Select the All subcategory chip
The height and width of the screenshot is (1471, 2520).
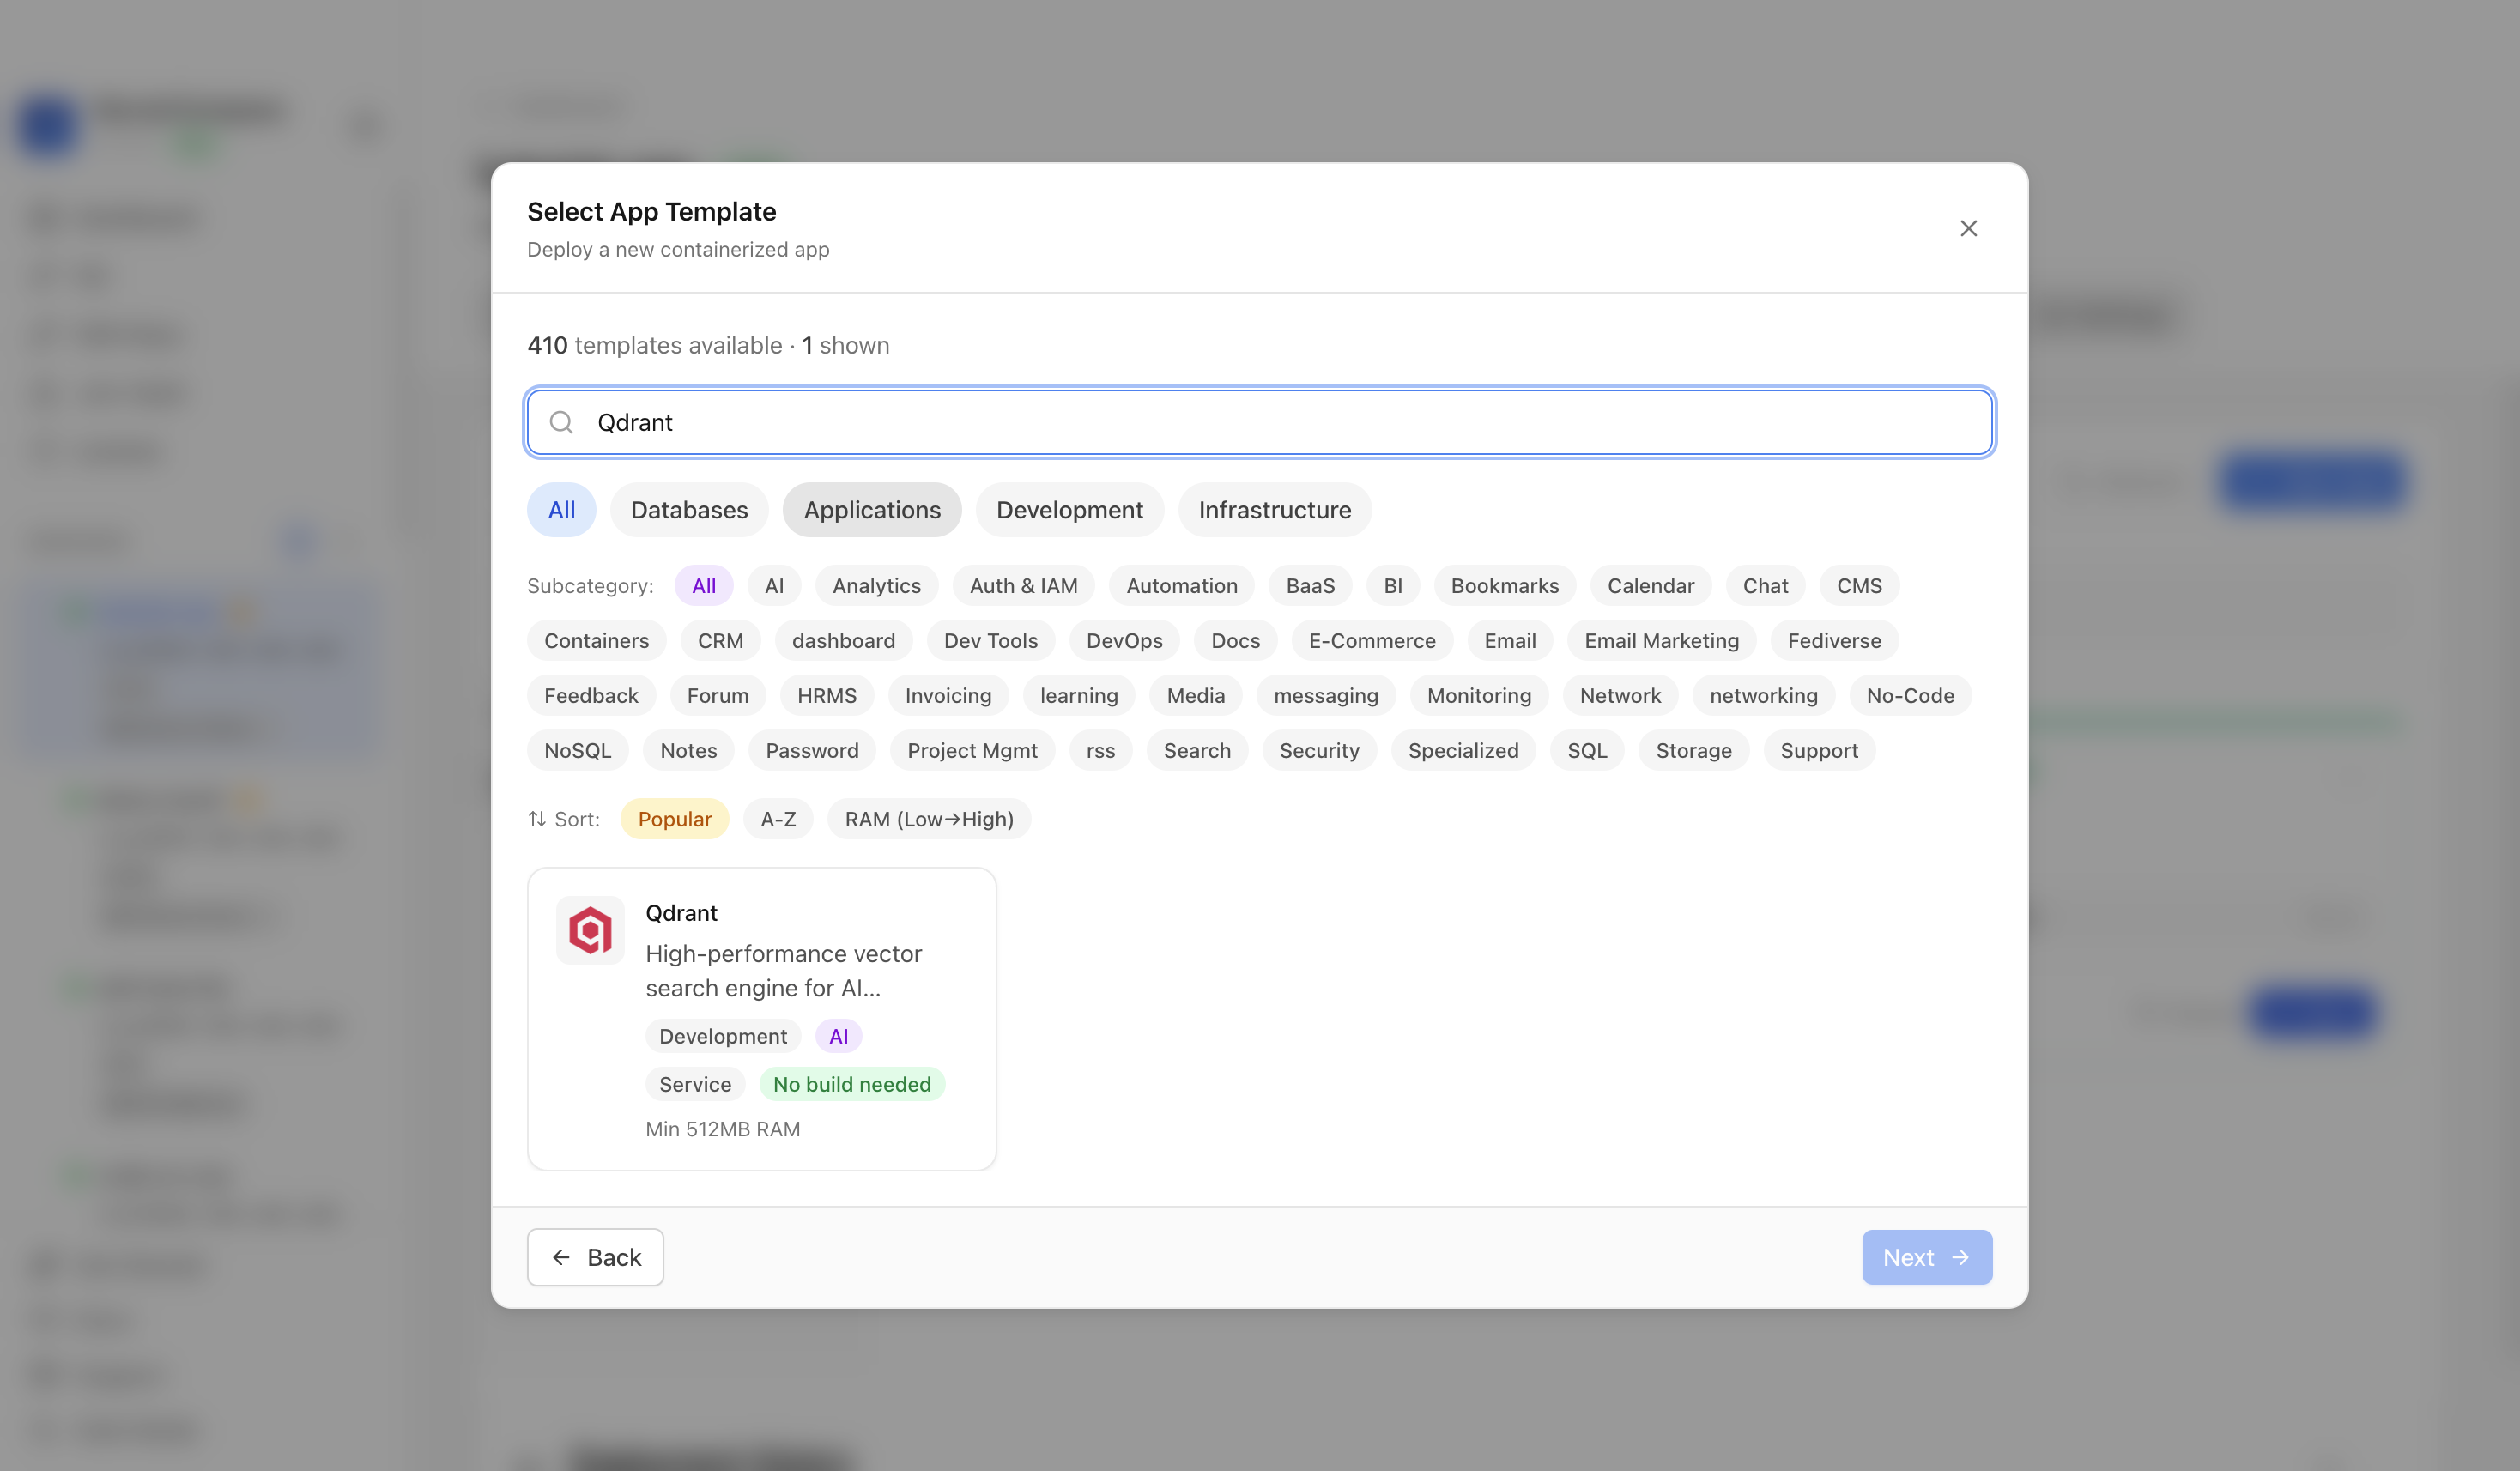pyautogui.click(x=704, y=586)
